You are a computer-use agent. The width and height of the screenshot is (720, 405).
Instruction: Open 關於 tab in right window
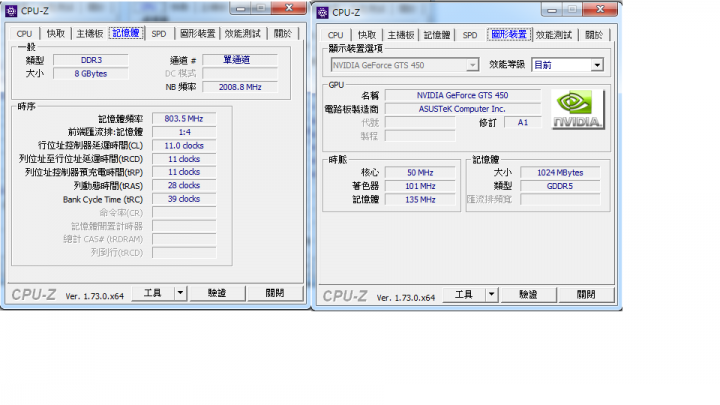click(x=594, y=35)
